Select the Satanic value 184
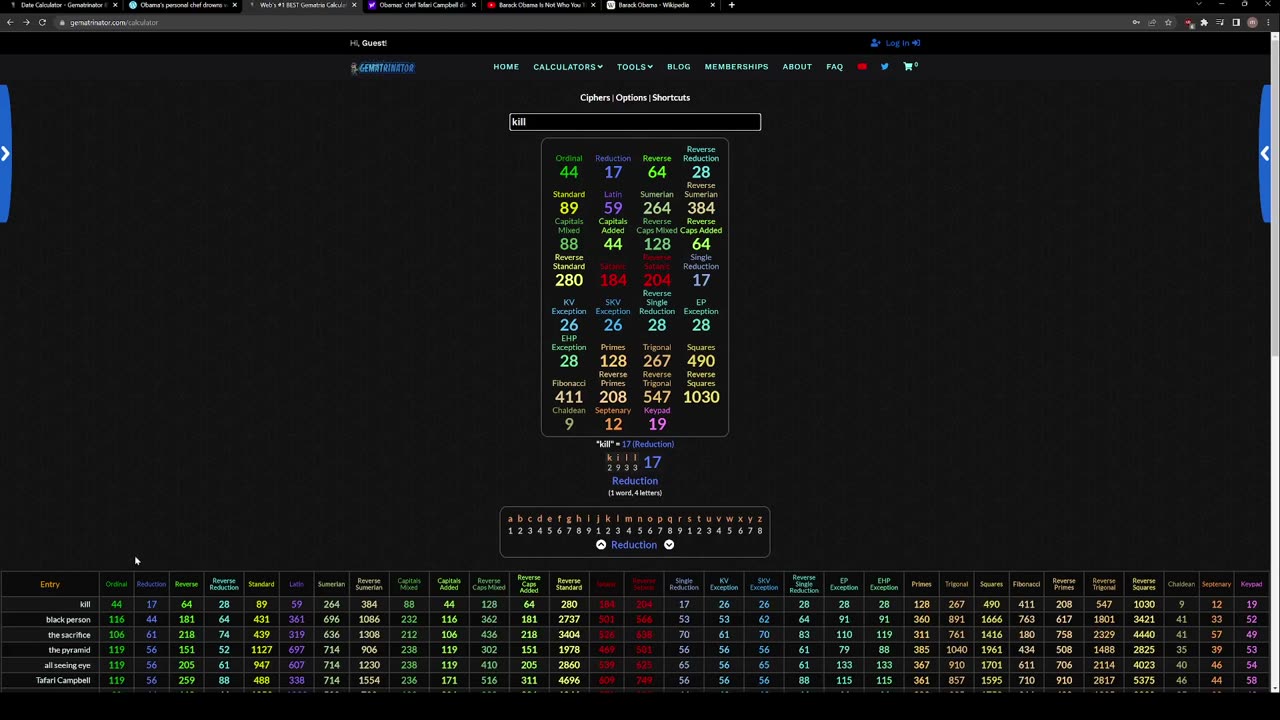The height and width of the screenshot is (720, 1280). pyautogui.click(x=613, y=280)
